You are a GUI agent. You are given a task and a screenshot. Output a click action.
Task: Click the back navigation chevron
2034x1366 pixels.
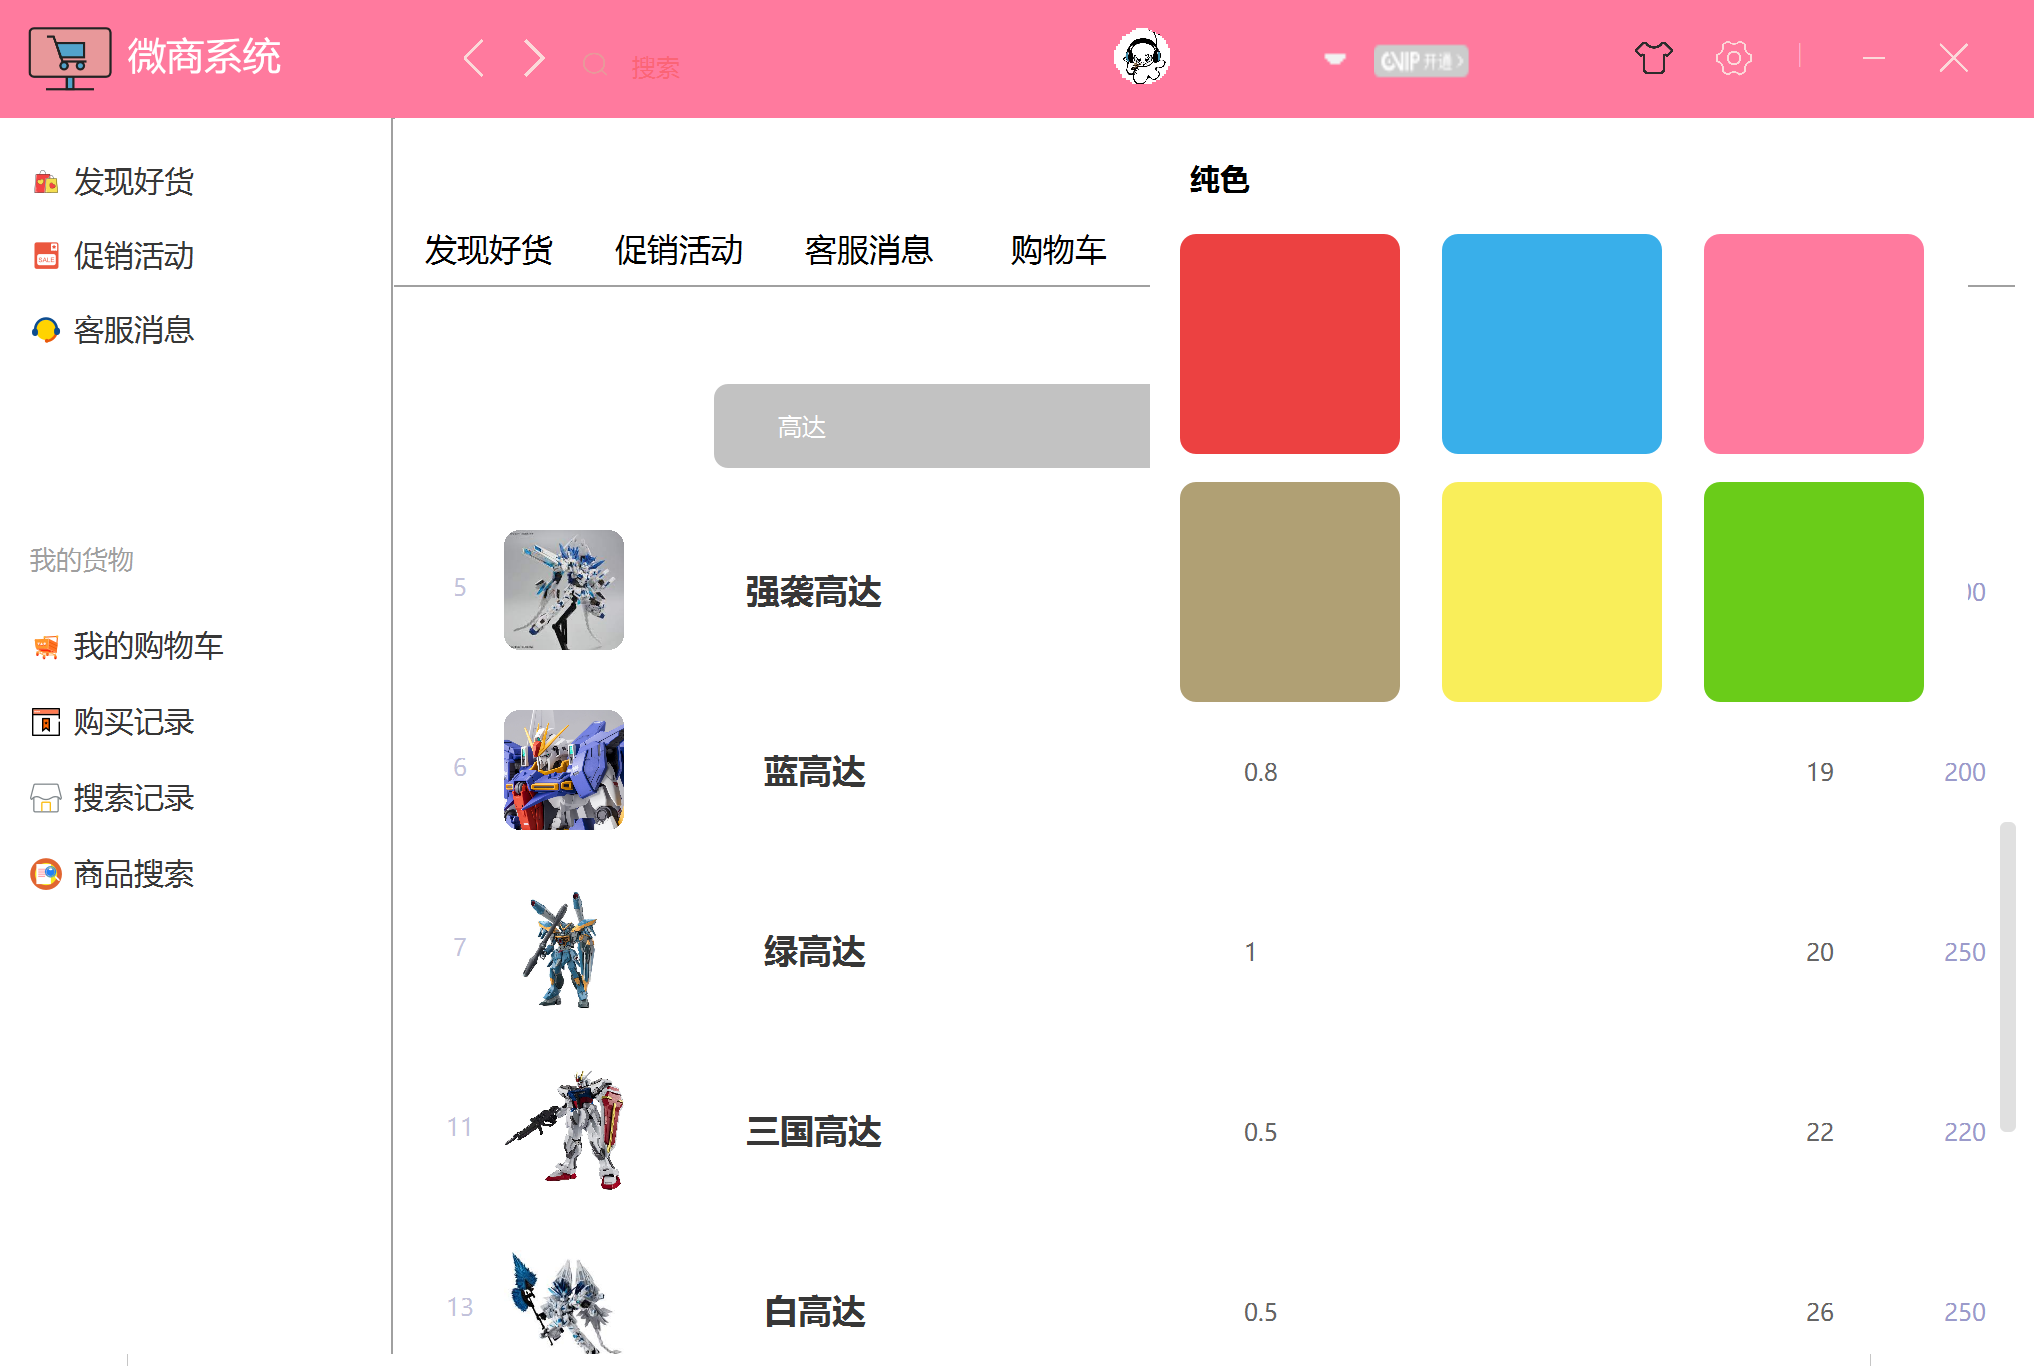pos(472,58)
